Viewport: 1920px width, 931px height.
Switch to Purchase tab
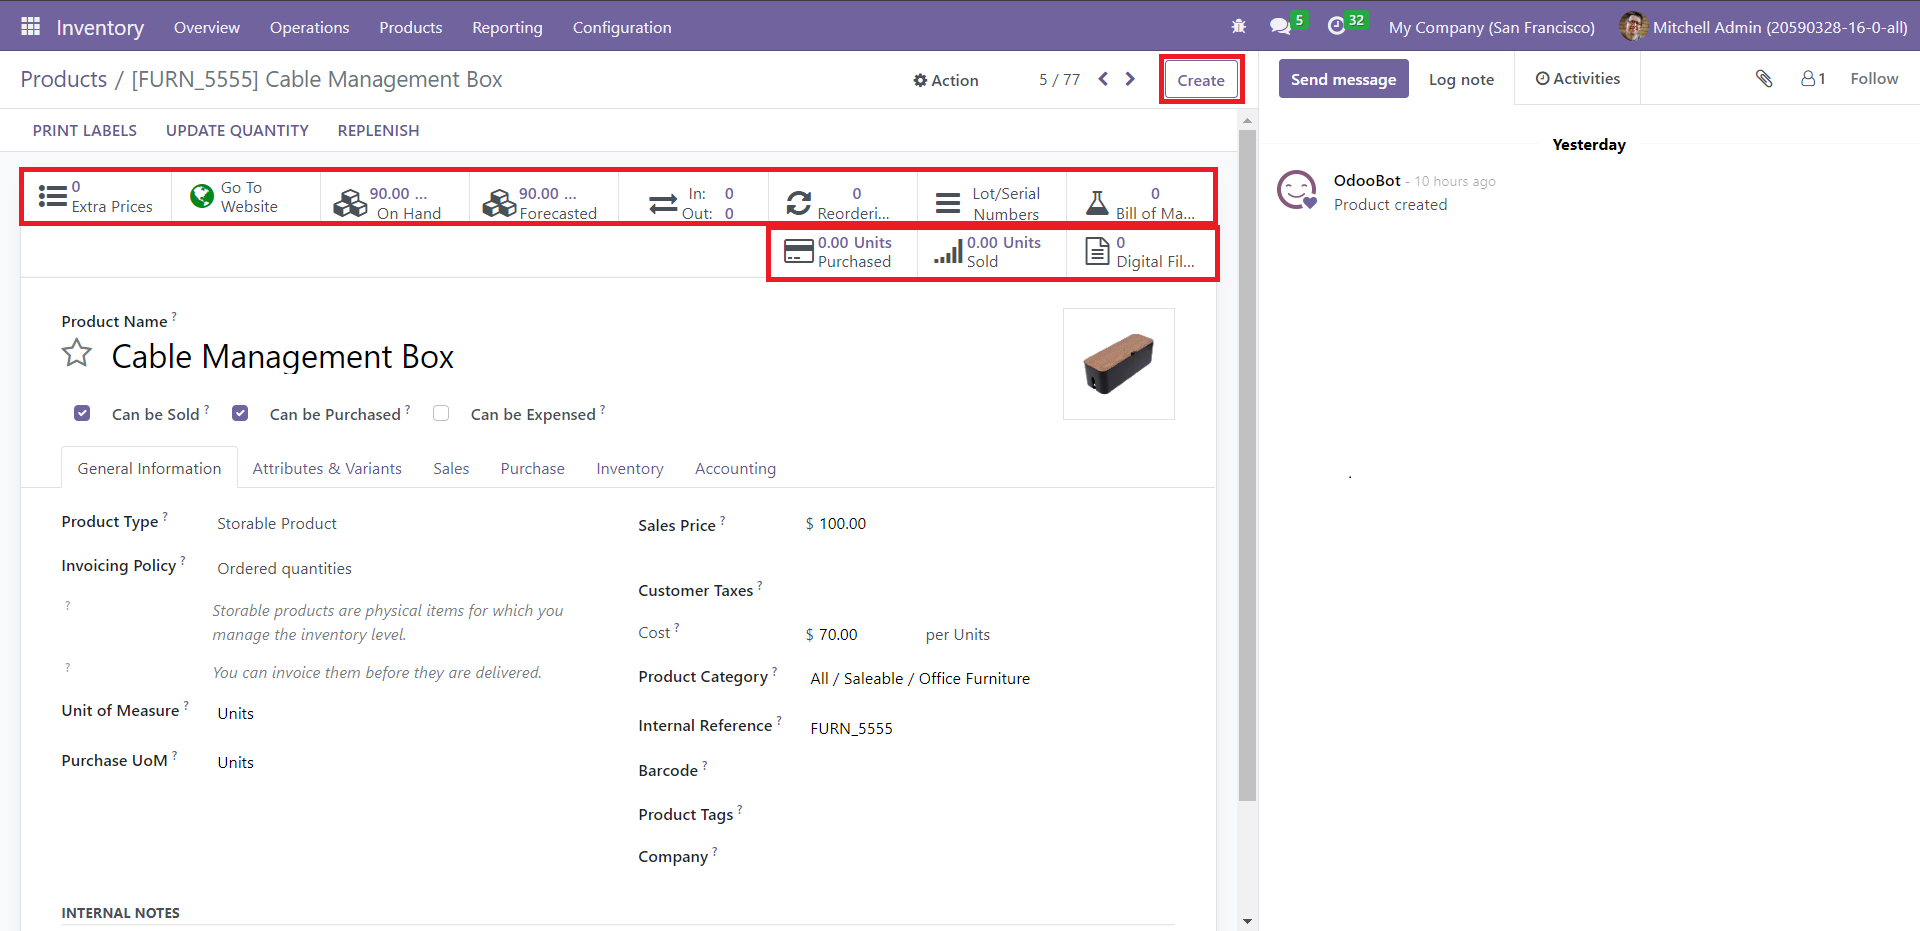point(532,468)
